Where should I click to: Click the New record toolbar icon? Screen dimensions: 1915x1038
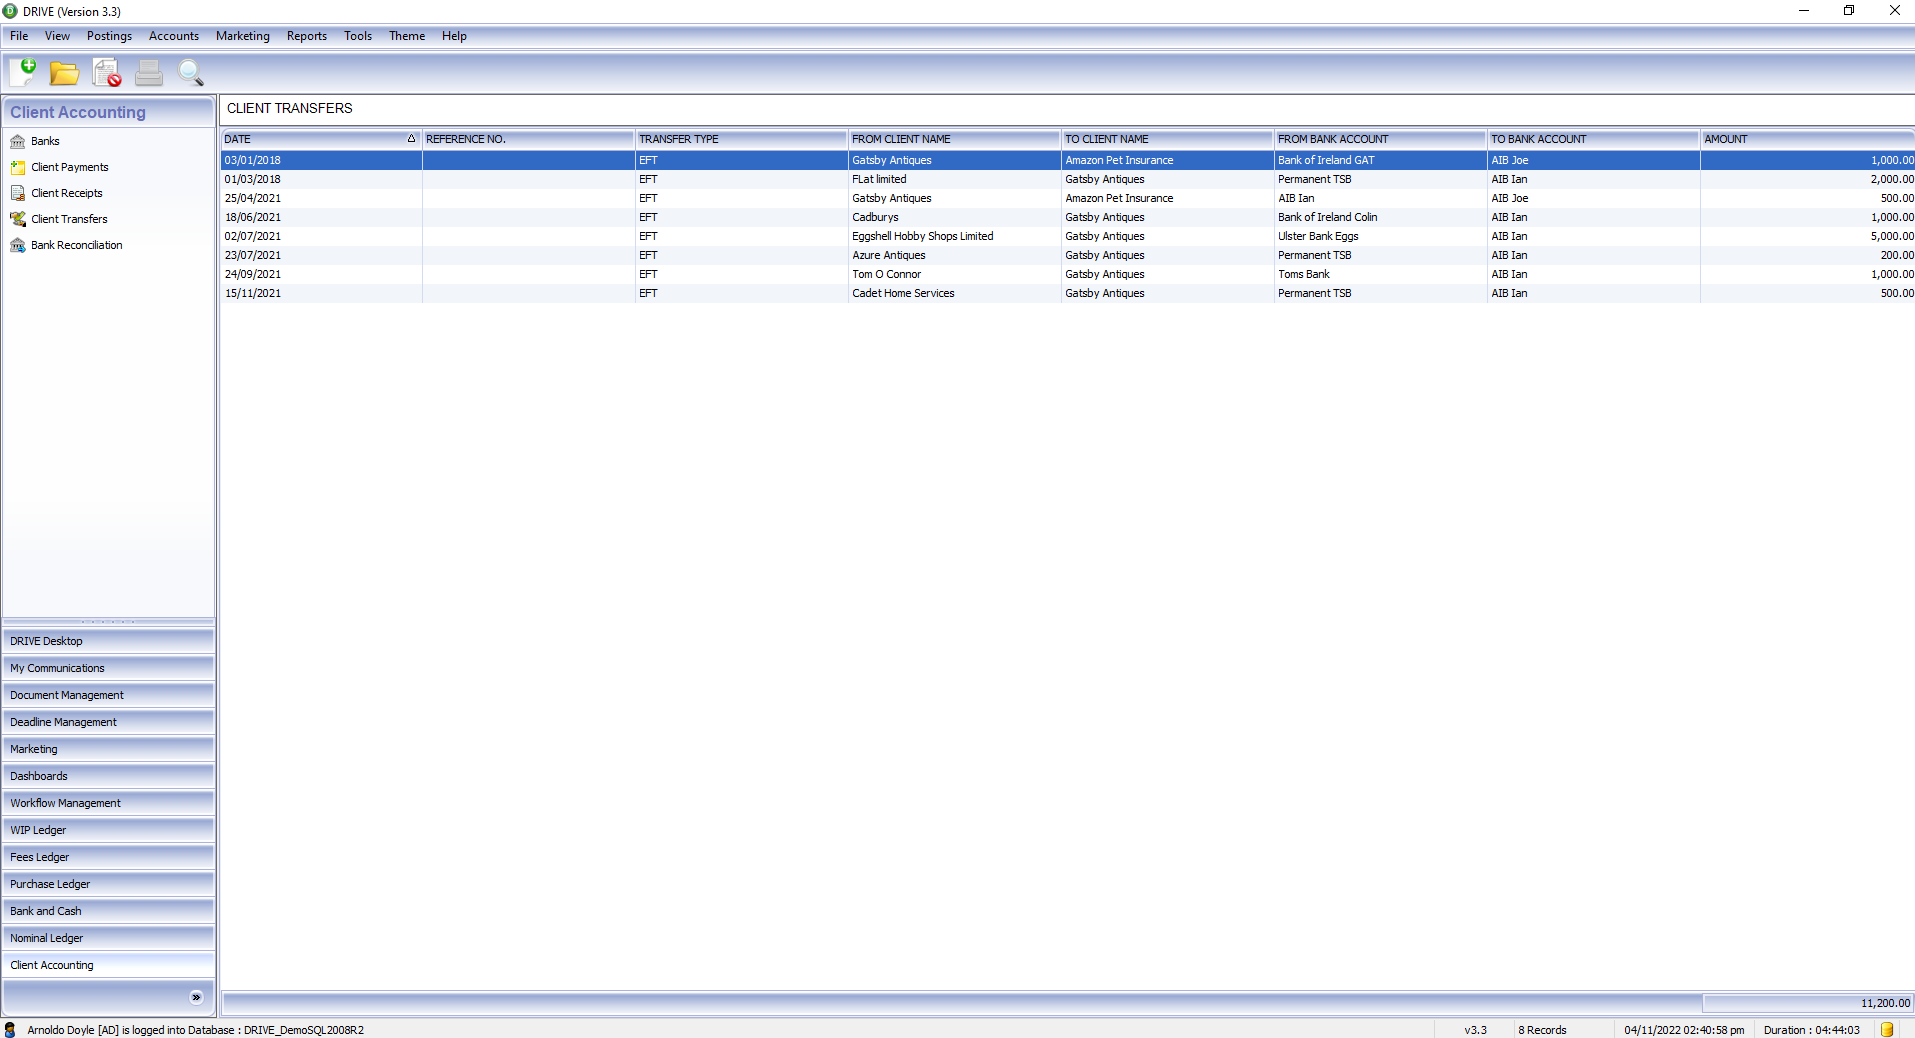[23, 72]
